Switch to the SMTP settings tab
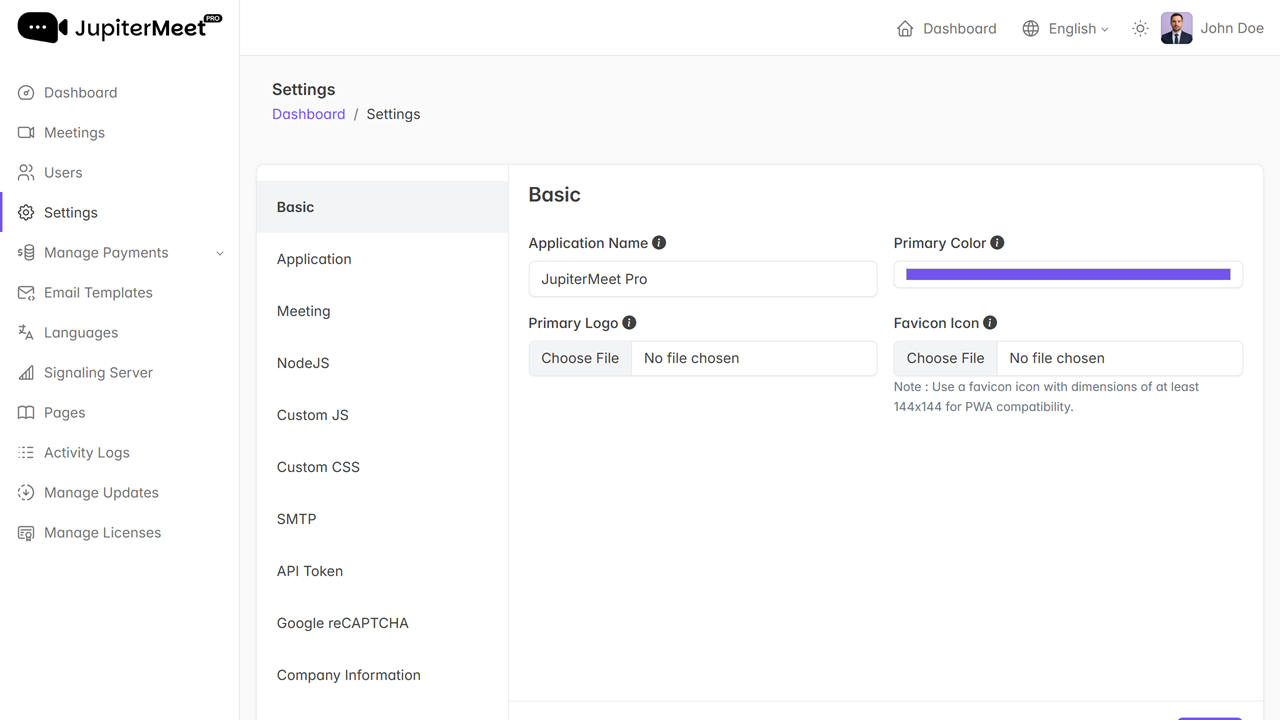1280x720 pixels. (x=297, y=519)
